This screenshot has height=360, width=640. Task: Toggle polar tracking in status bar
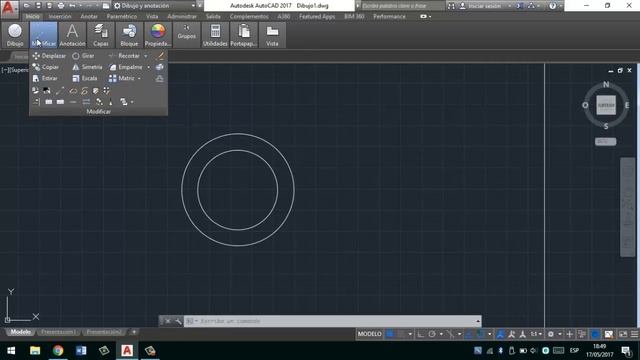click(x=432, y=334)
